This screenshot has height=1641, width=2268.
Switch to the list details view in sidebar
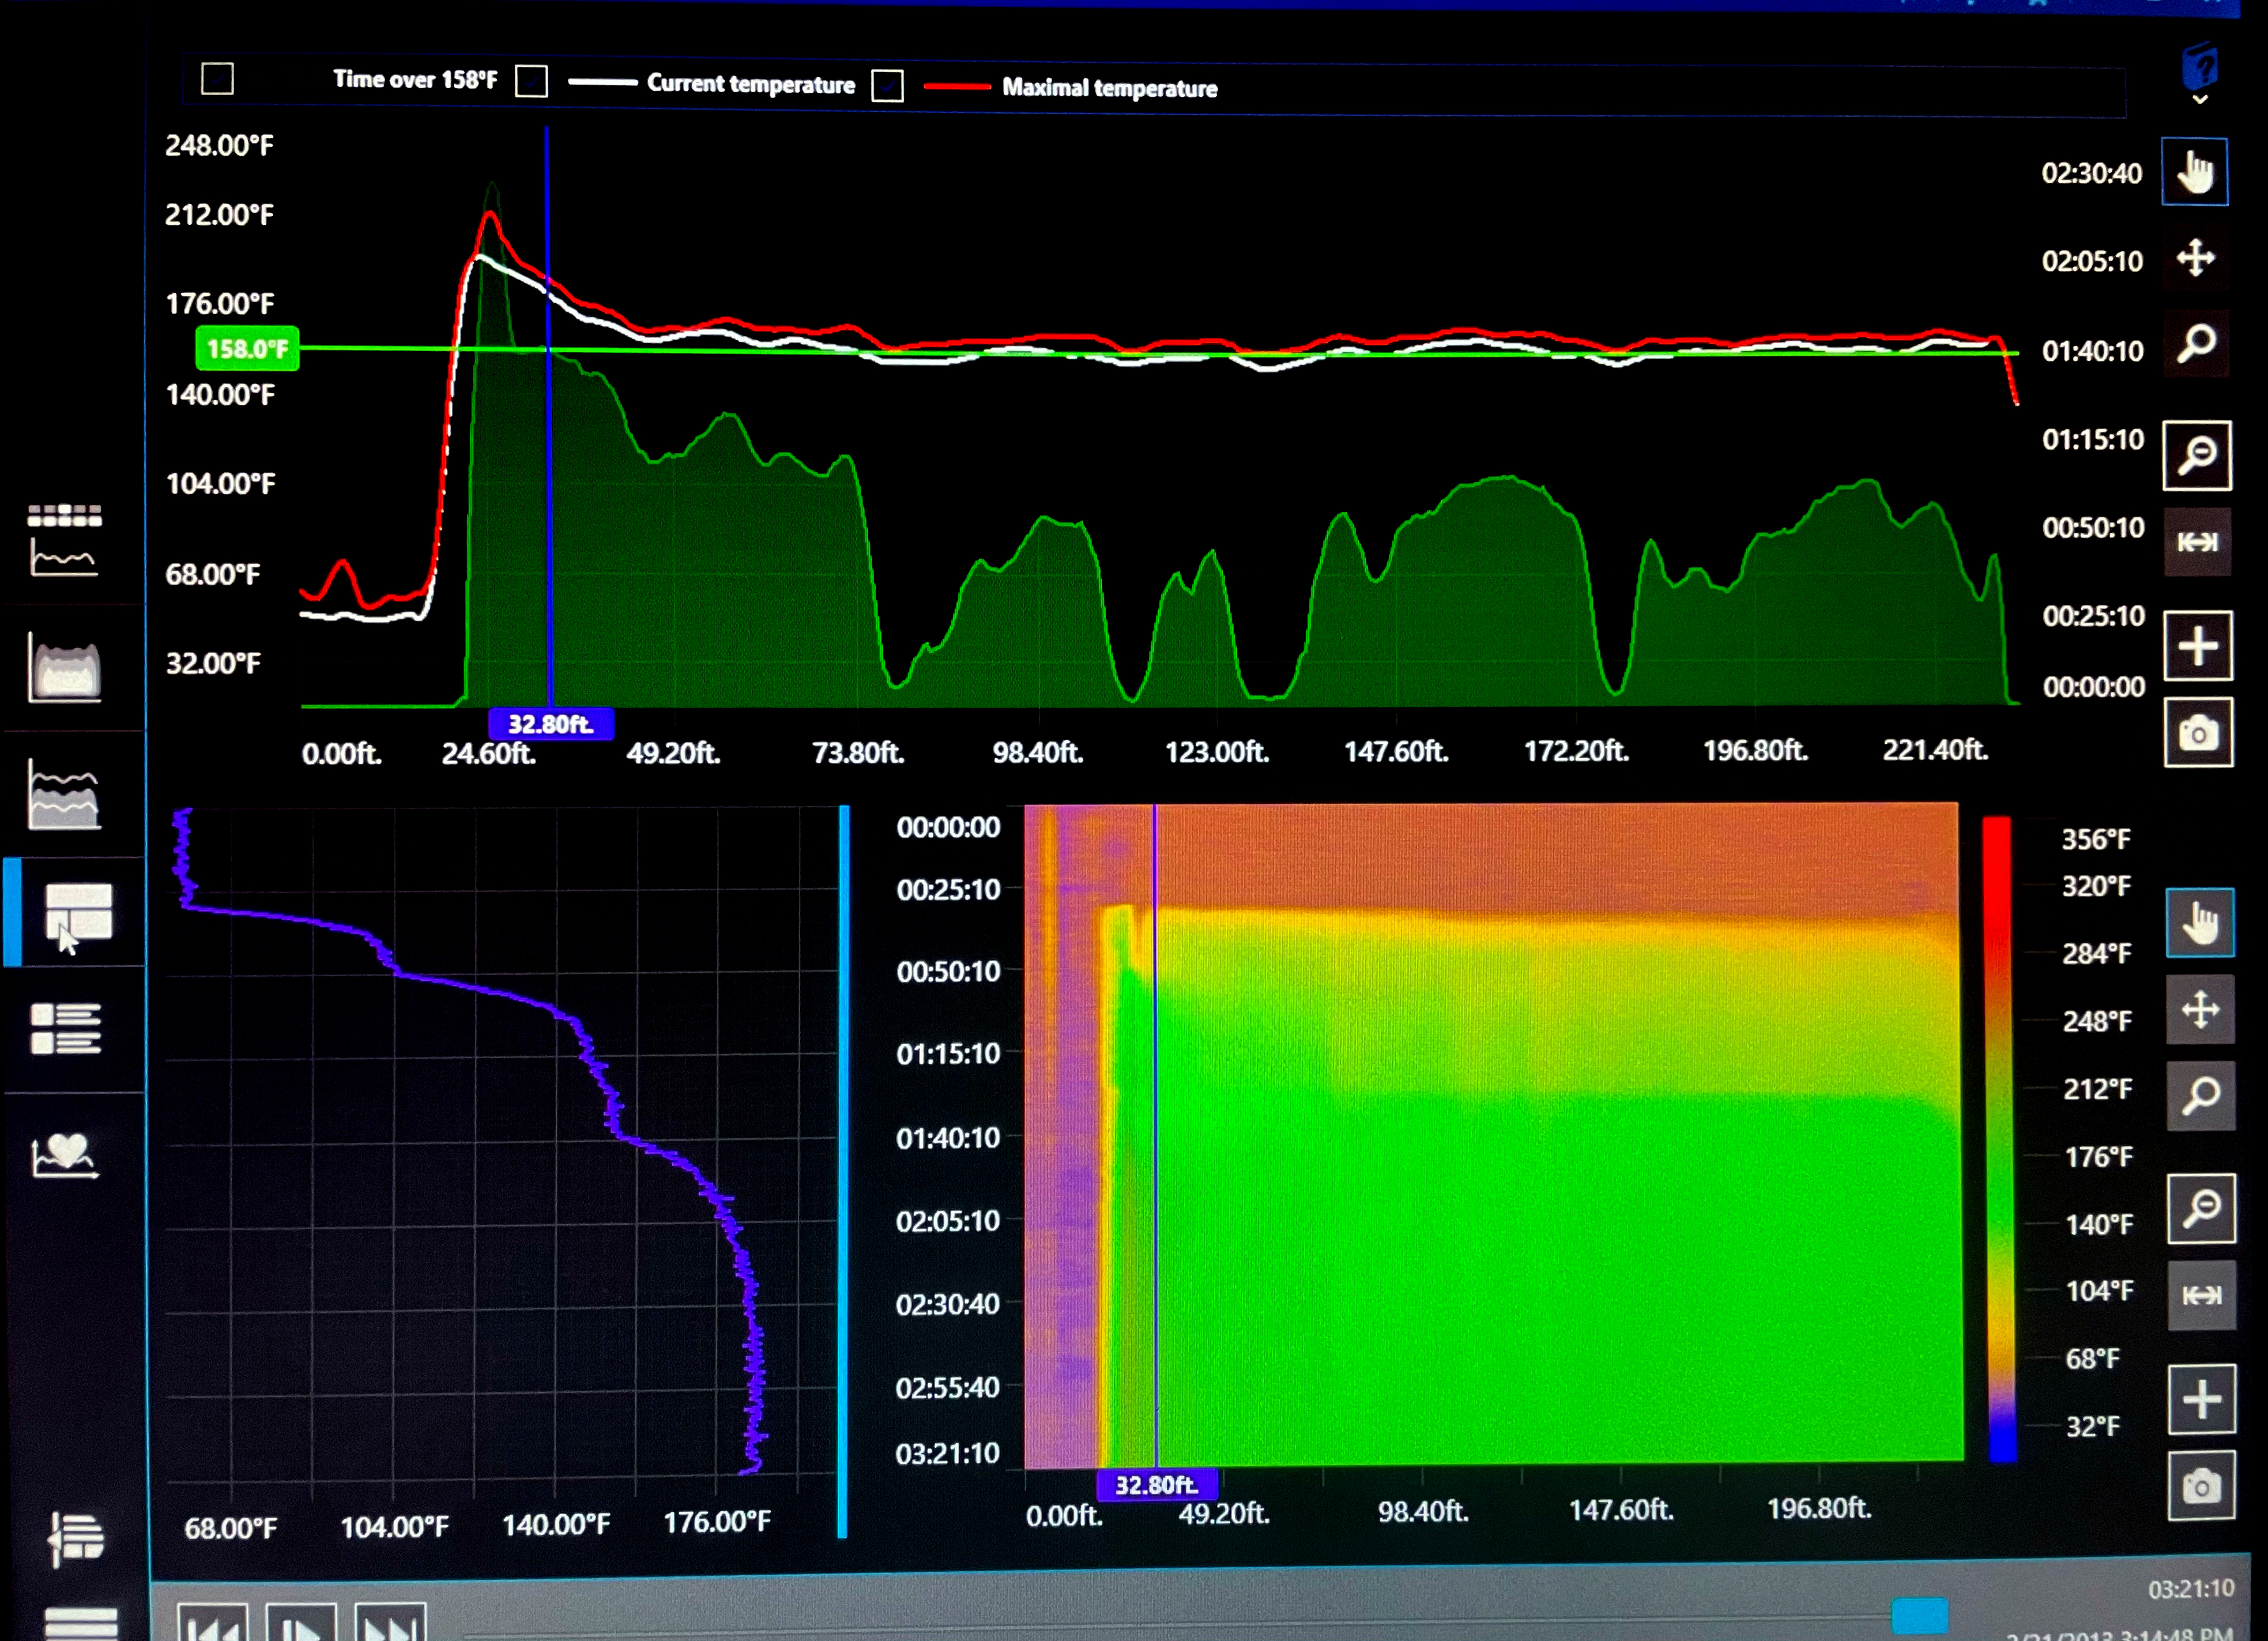click(x=66, y=1029)
